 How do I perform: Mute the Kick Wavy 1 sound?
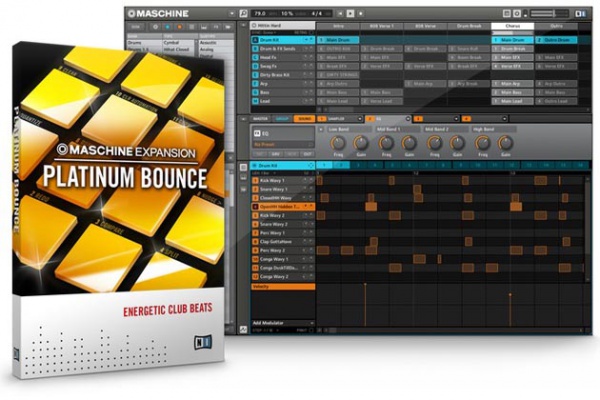pos(306,180)
